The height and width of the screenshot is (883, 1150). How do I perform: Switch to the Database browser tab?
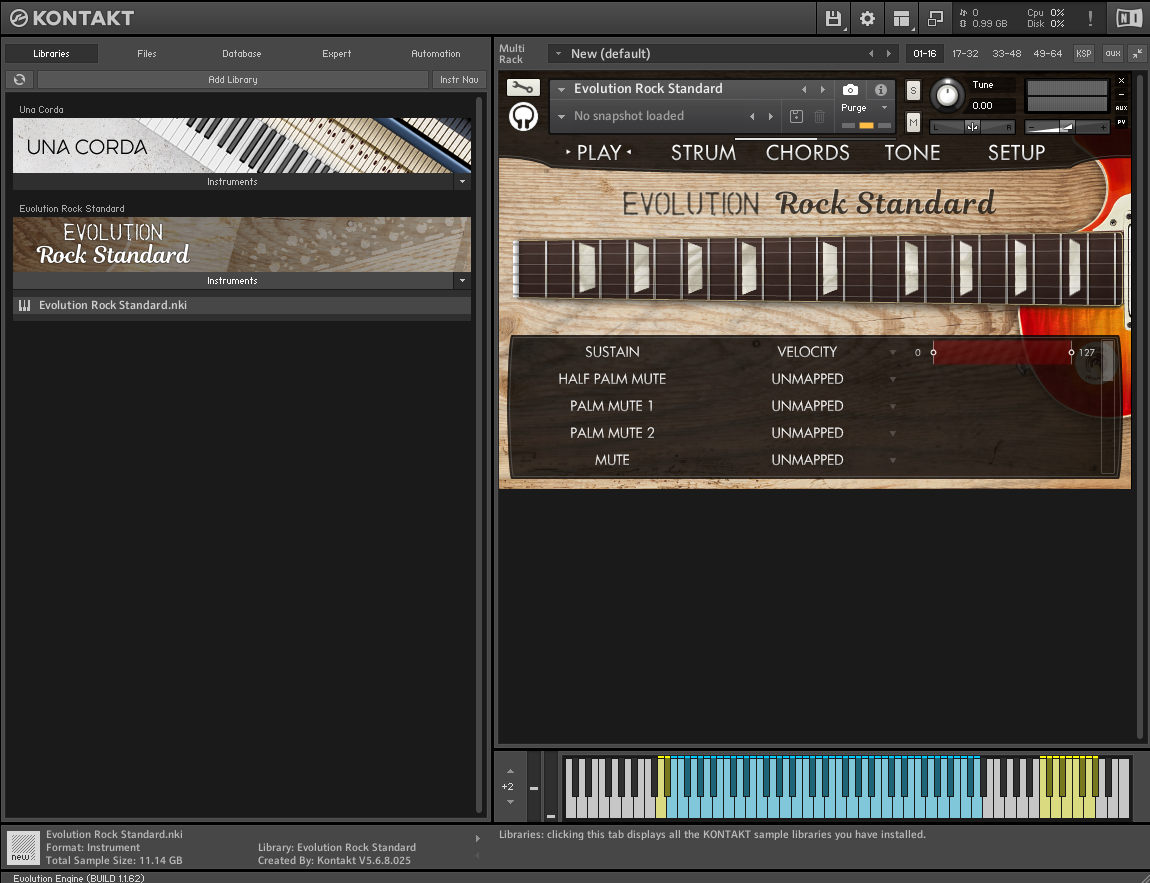(x=242, y=54)
